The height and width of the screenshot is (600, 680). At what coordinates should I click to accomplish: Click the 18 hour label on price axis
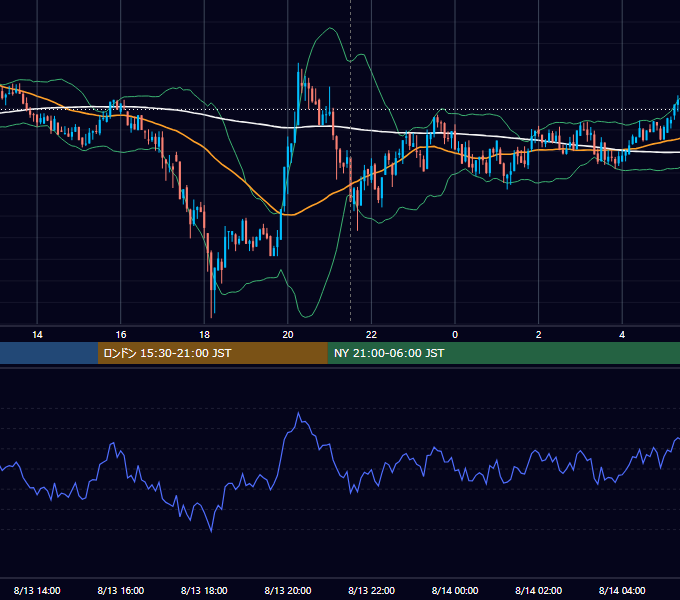coord(204,335)
